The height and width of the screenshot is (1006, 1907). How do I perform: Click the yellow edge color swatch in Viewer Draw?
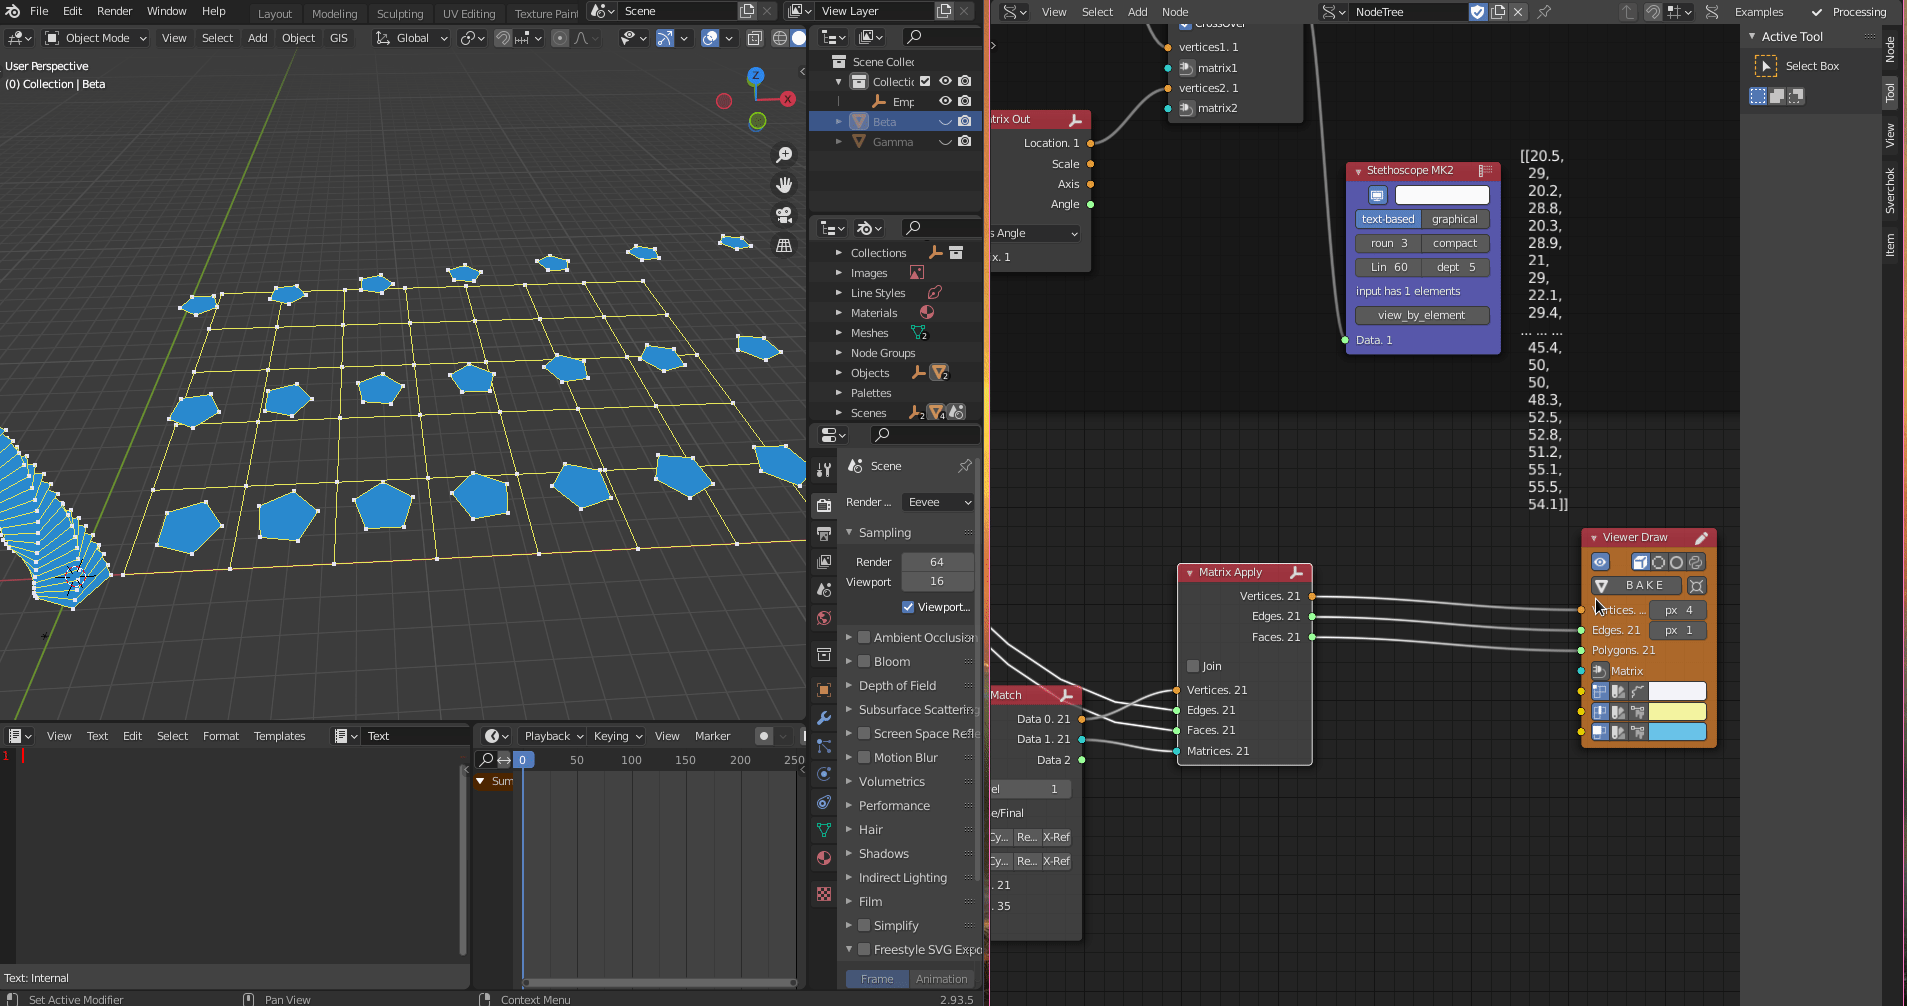tap(1677, 712)
